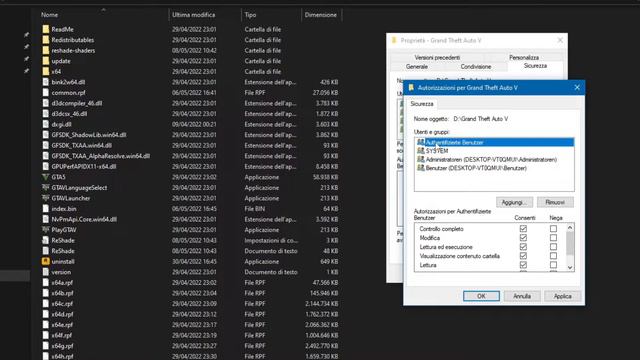The width and height of the screenshot is (640, 360).
Task: Select GFSDK_ShadowLib.win64.dll file name
Action: [89, 135]
